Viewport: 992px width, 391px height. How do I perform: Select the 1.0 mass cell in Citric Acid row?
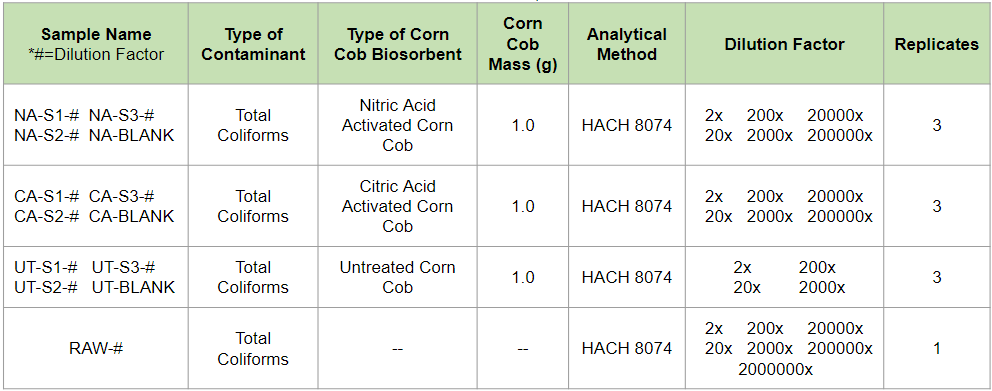(x=523, y=206)
